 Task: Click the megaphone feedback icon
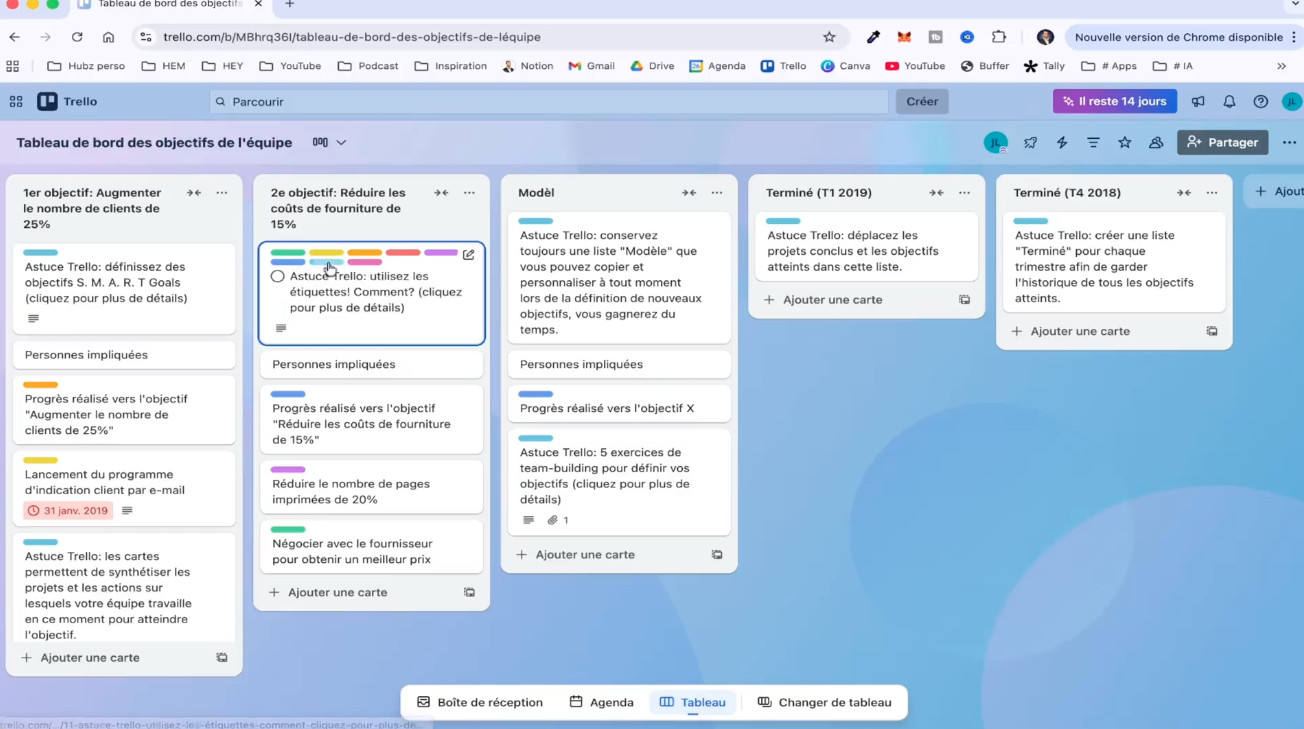click(x=1198, y=102)
